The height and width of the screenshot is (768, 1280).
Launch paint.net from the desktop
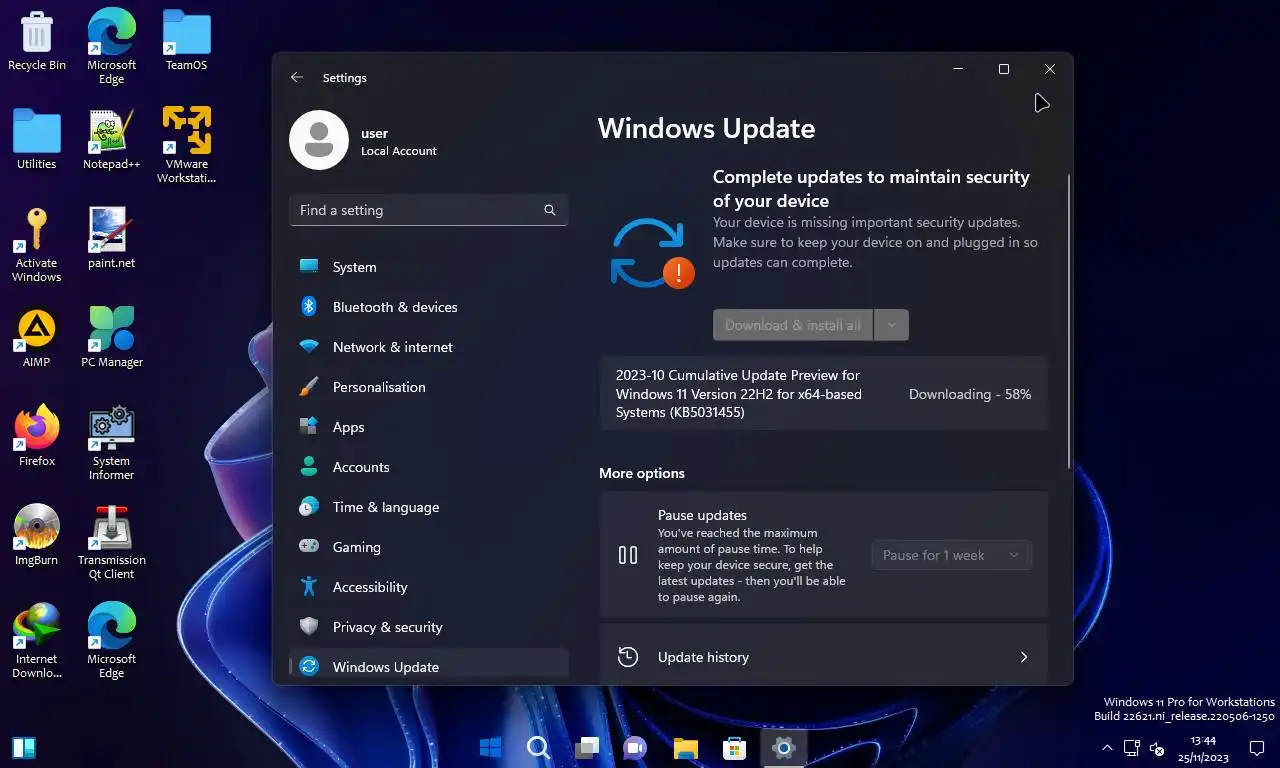tap(111, 237)
